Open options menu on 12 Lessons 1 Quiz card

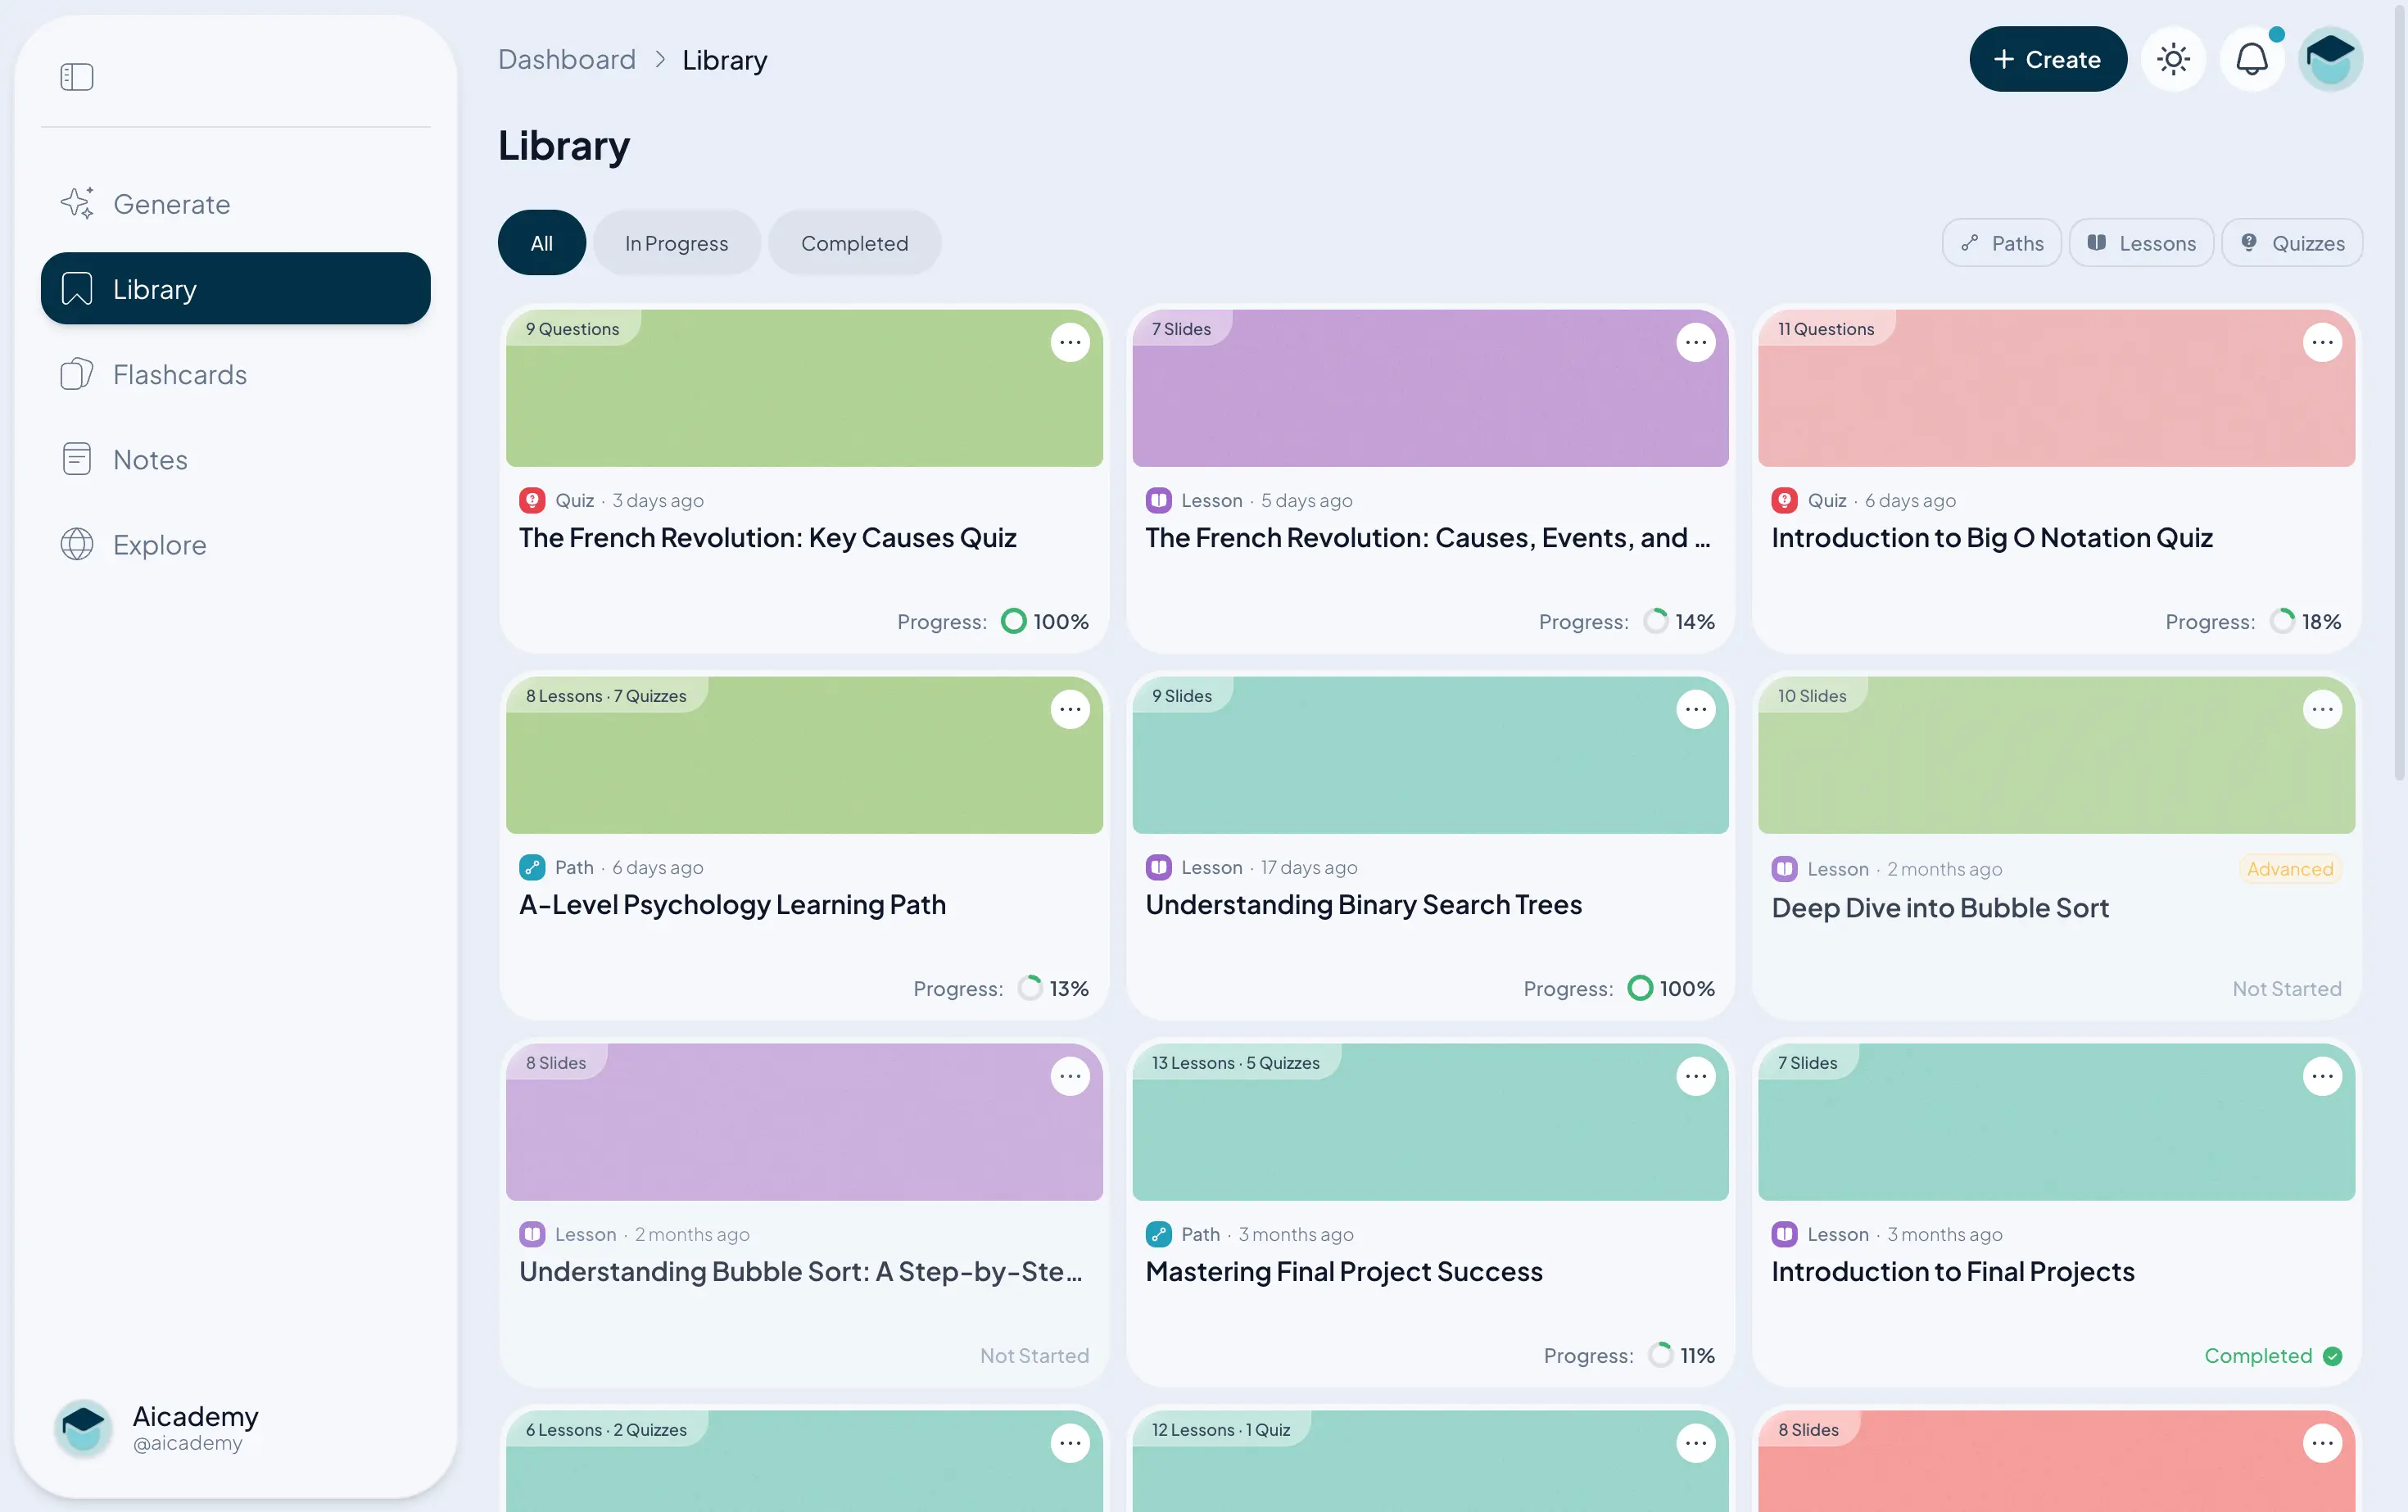(1696, 1443)
